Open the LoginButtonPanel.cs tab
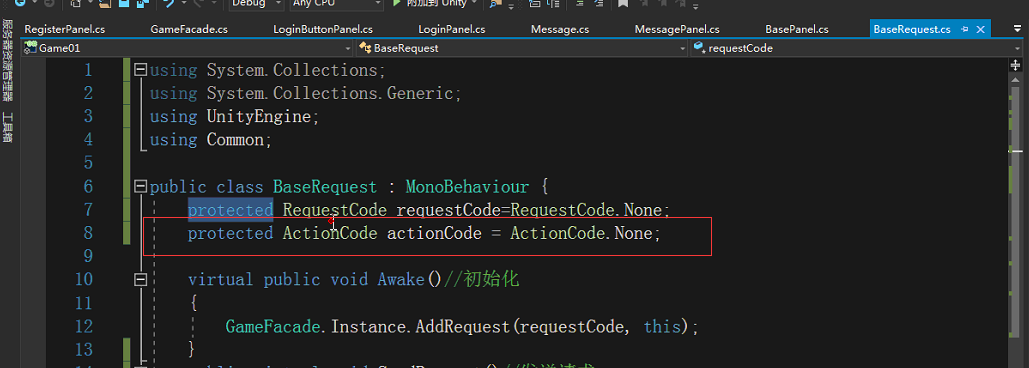 click(322, 30)
